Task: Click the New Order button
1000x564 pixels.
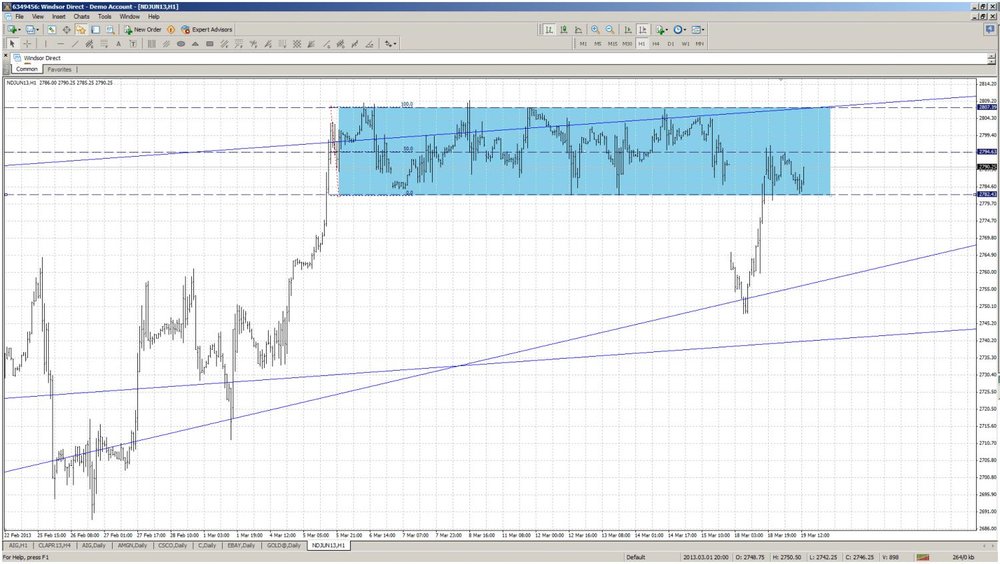Action: (143, 29)
